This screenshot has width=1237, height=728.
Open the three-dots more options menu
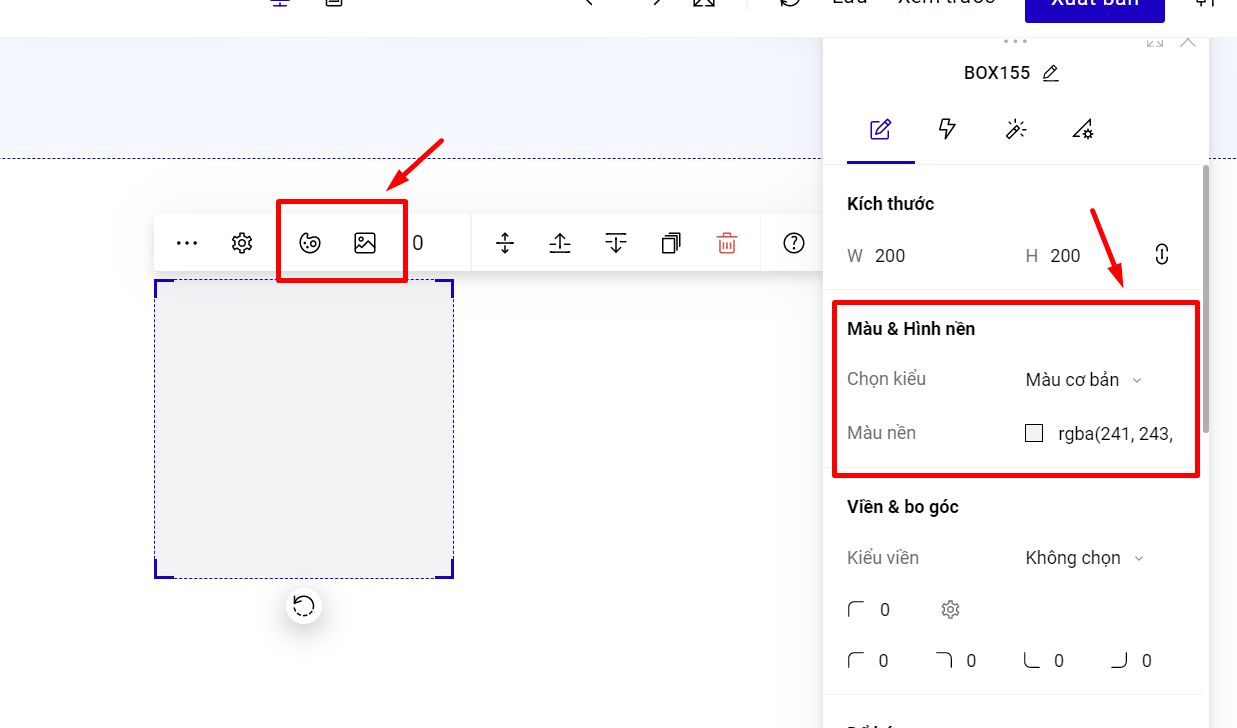[x=187, y=243]
